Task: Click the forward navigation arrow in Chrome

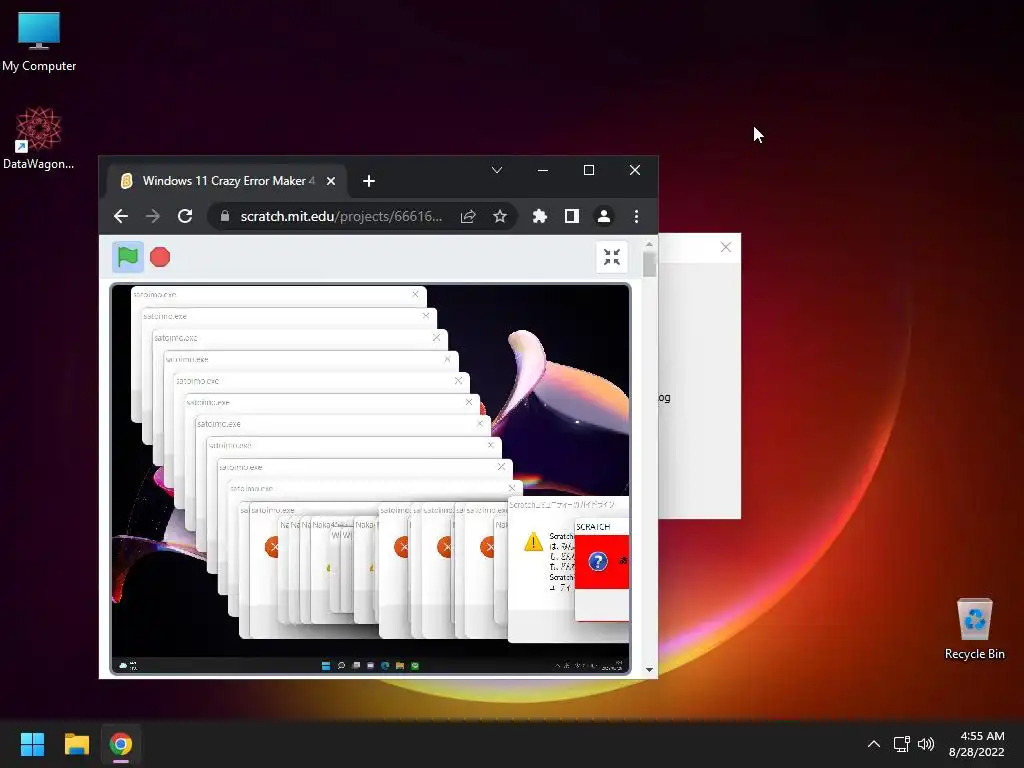Action: (153, 216)
